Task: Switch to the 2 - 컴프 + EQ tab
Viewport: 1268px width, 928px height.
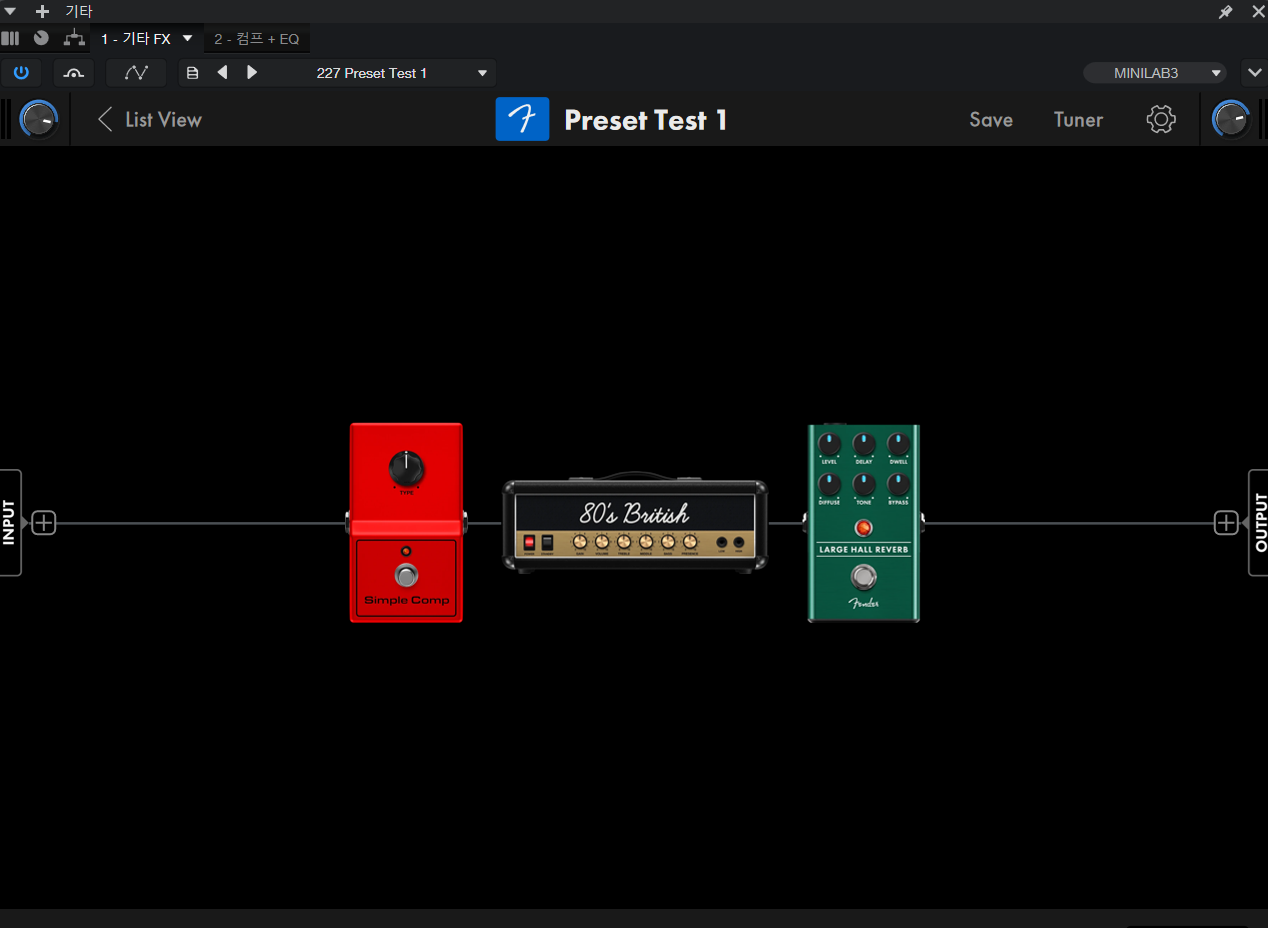Action: click(x=257, y=39)
